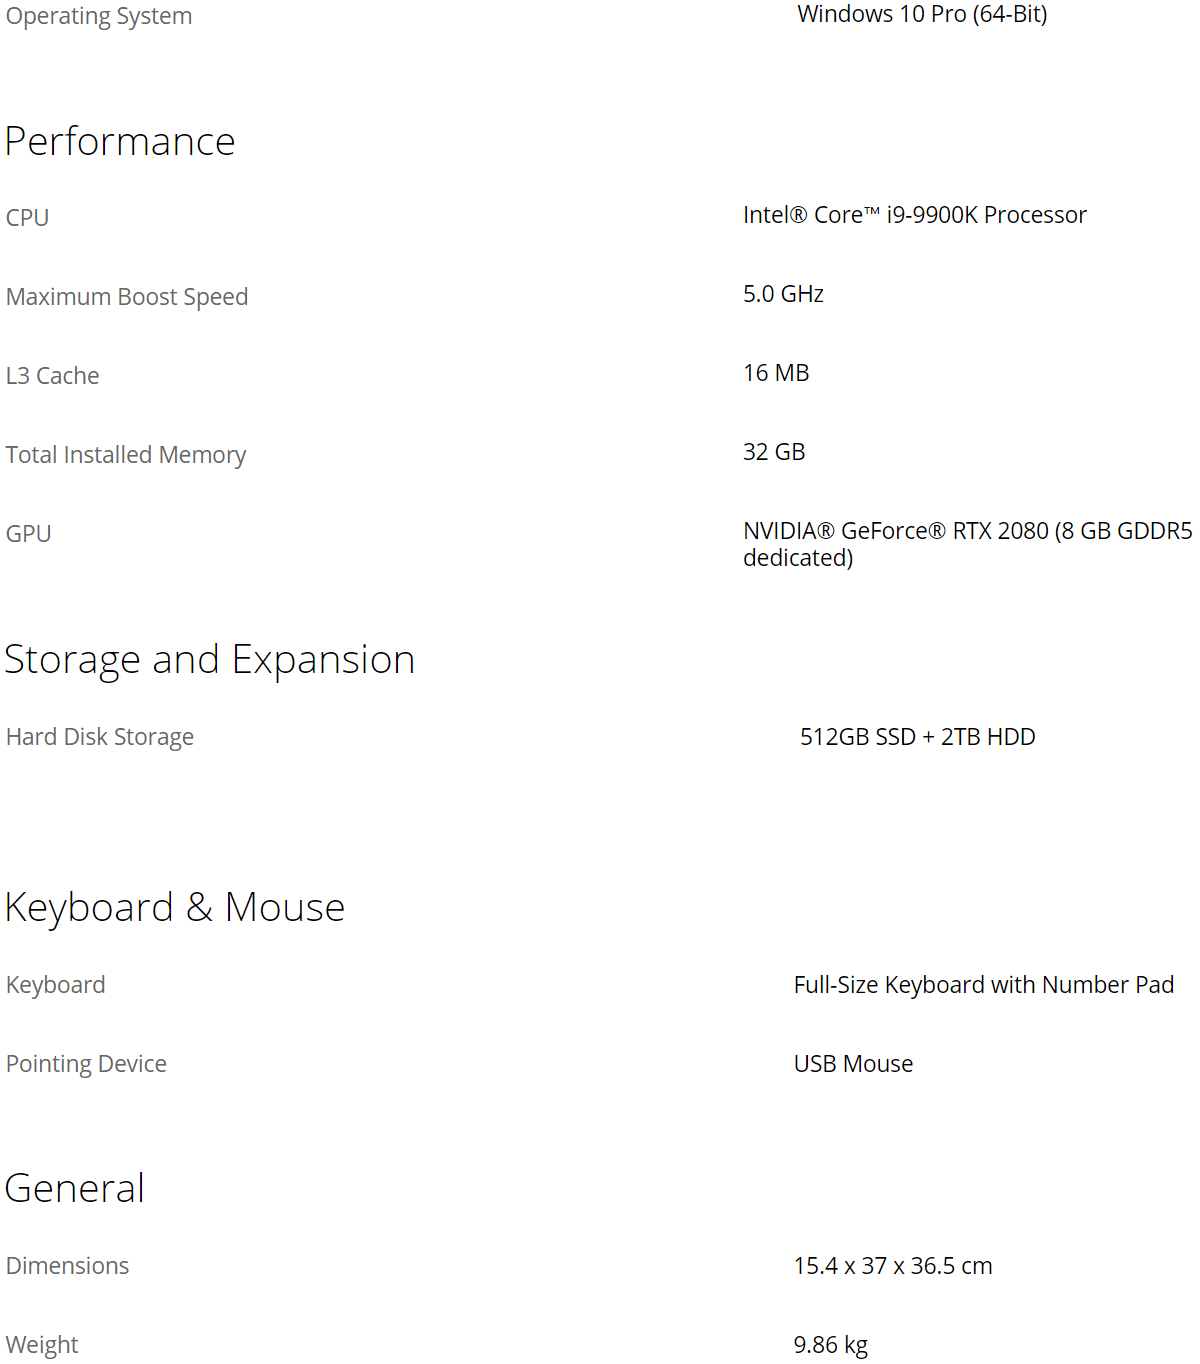Click the 5.0 GHz value
This screenshot has height=1364, width=1200.
click(x=783, y=294)
